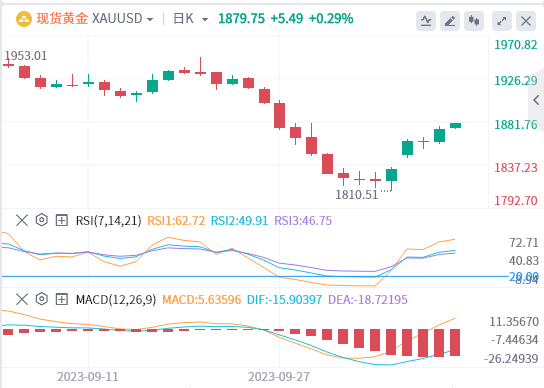
Task: Click the 1810.51 low price label
Action: coord(357,195)
